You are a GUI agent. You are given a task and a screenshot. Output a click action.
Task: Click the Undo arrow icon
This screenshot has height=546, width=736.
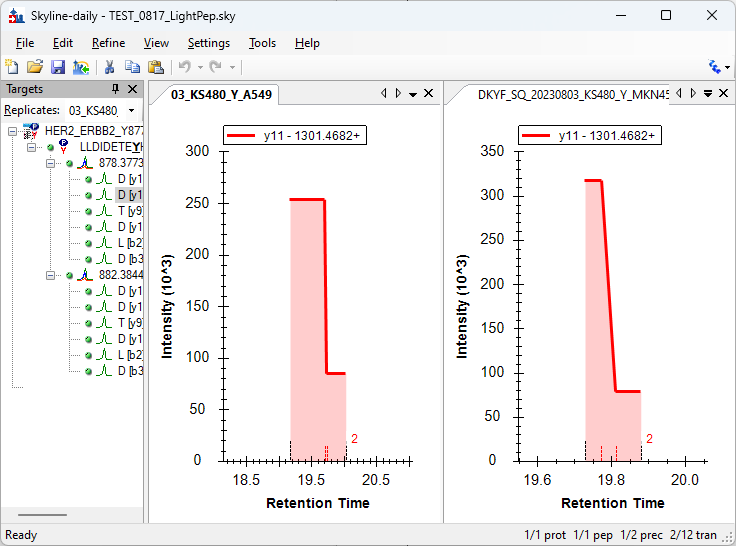[x=184, y=67]
